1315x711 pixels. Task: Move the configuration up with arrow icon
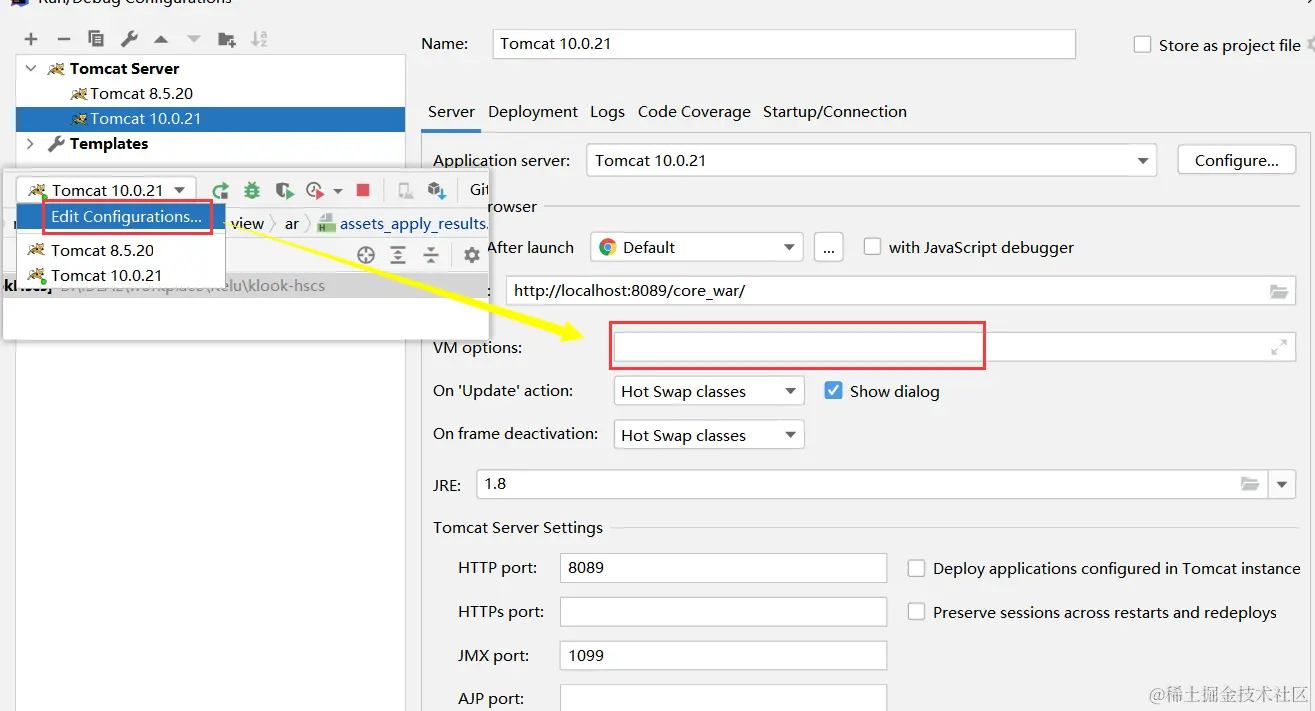161,39
